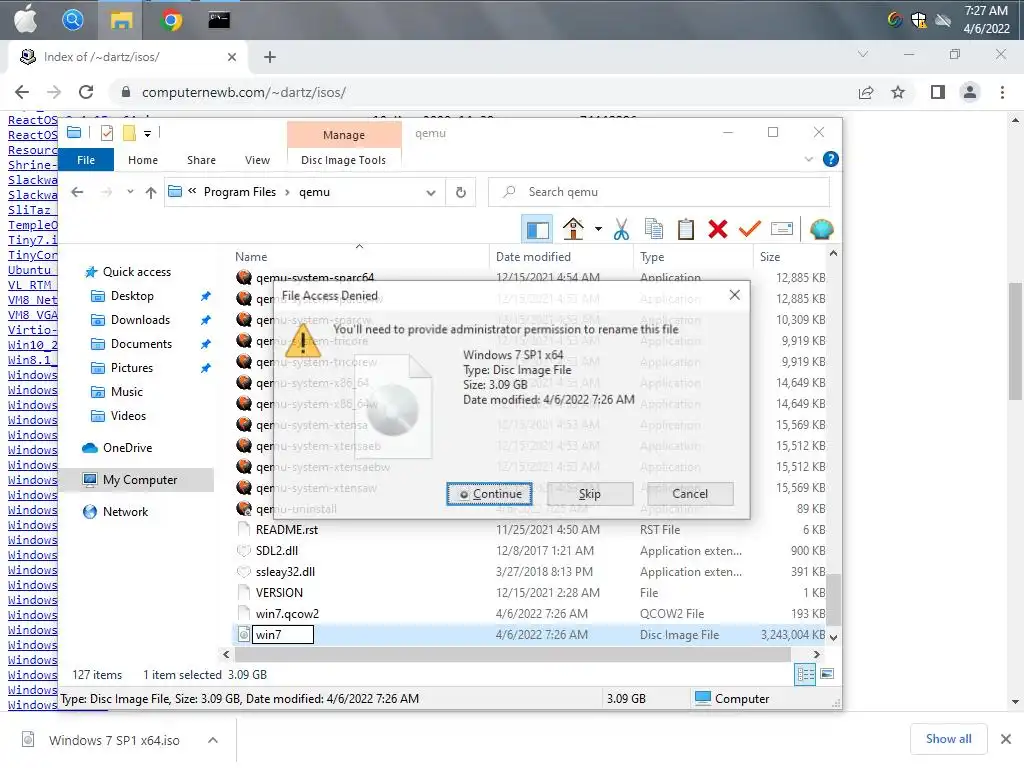The image size is (1024, 768).
Task: Toggle the preview pane toolbar icon
Action: (537, 230)
